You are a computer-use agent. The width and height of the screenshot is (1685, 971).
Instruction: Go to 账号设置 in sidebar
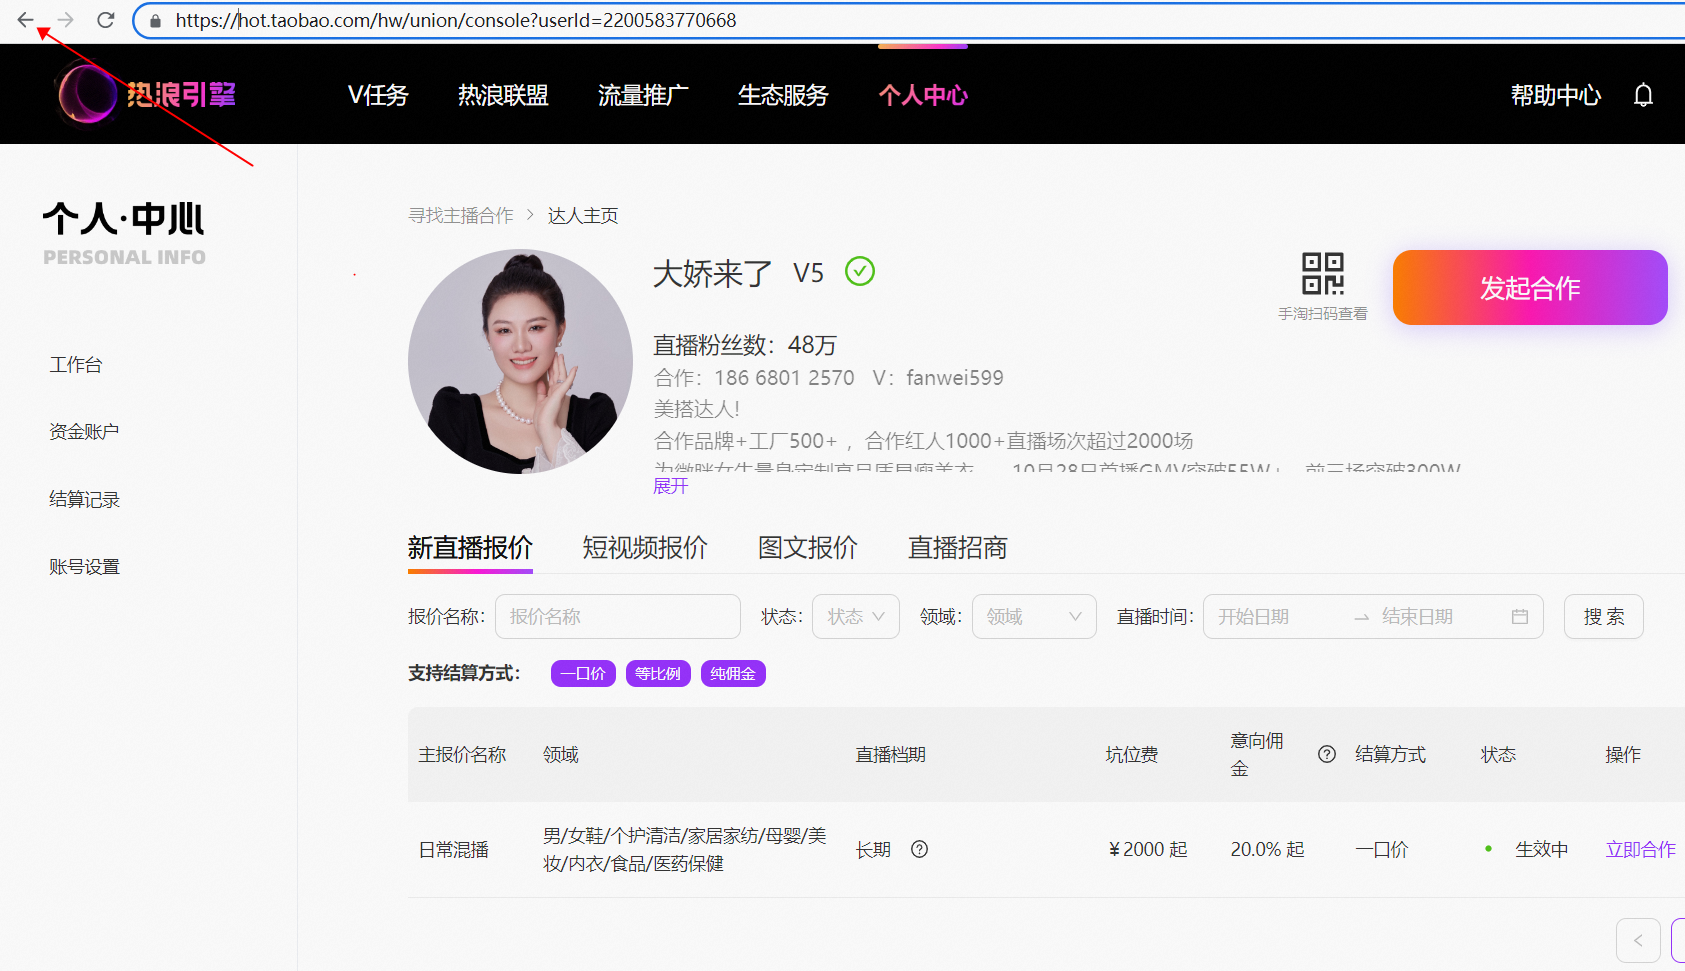click(84, 566)
